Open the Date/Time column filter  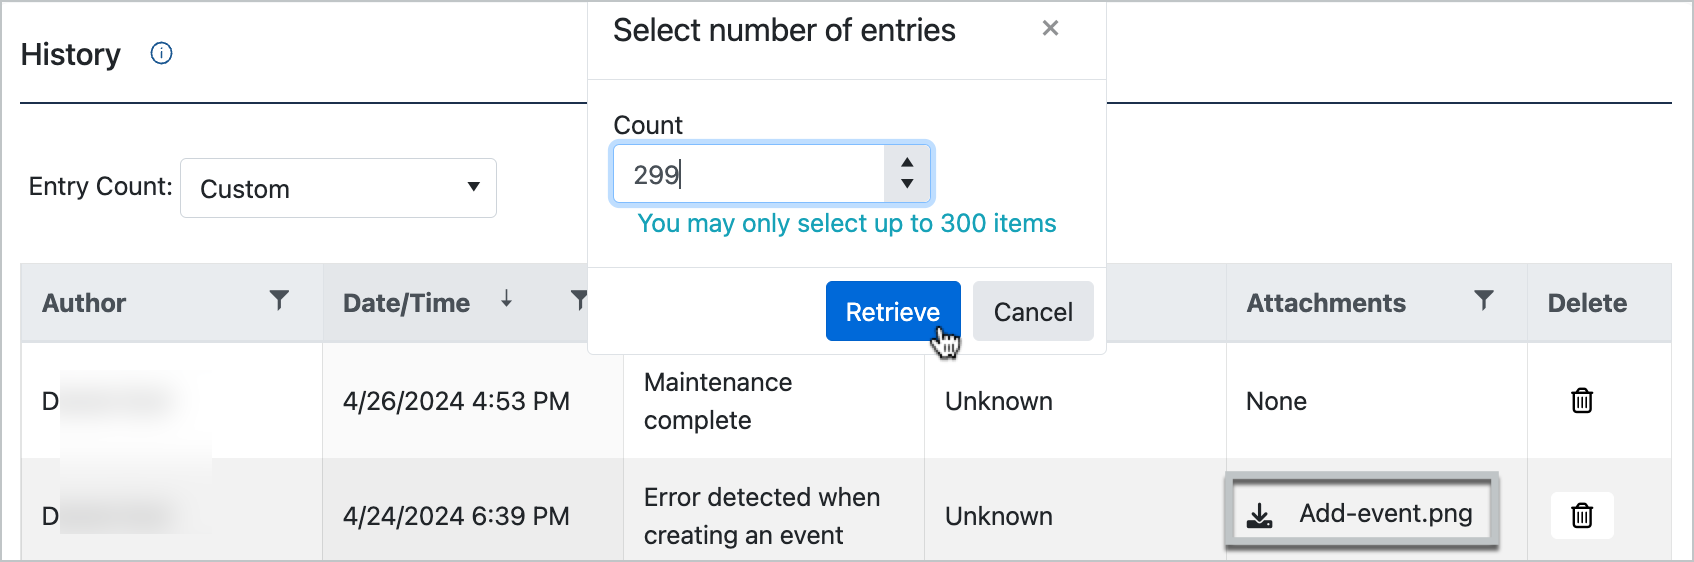(x=578, y=300)
